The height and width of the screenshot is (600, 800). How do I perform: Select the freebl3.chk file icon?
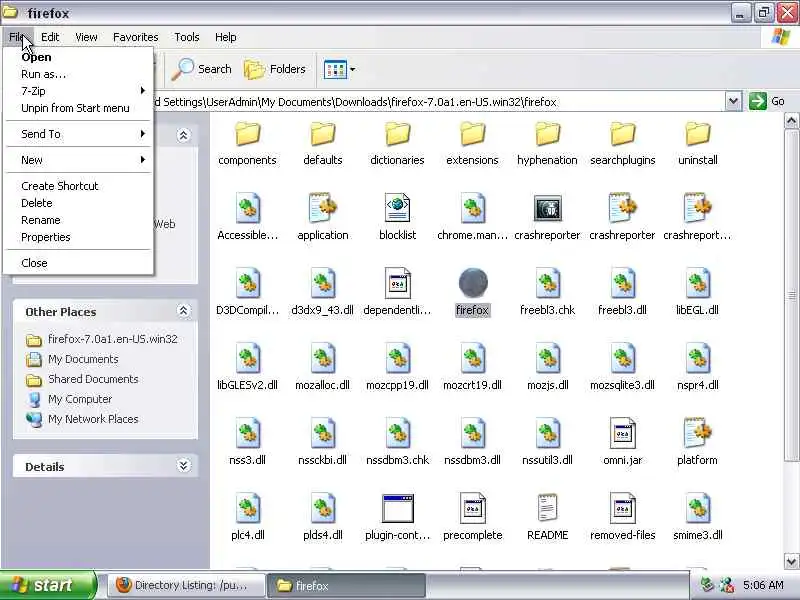547,283
